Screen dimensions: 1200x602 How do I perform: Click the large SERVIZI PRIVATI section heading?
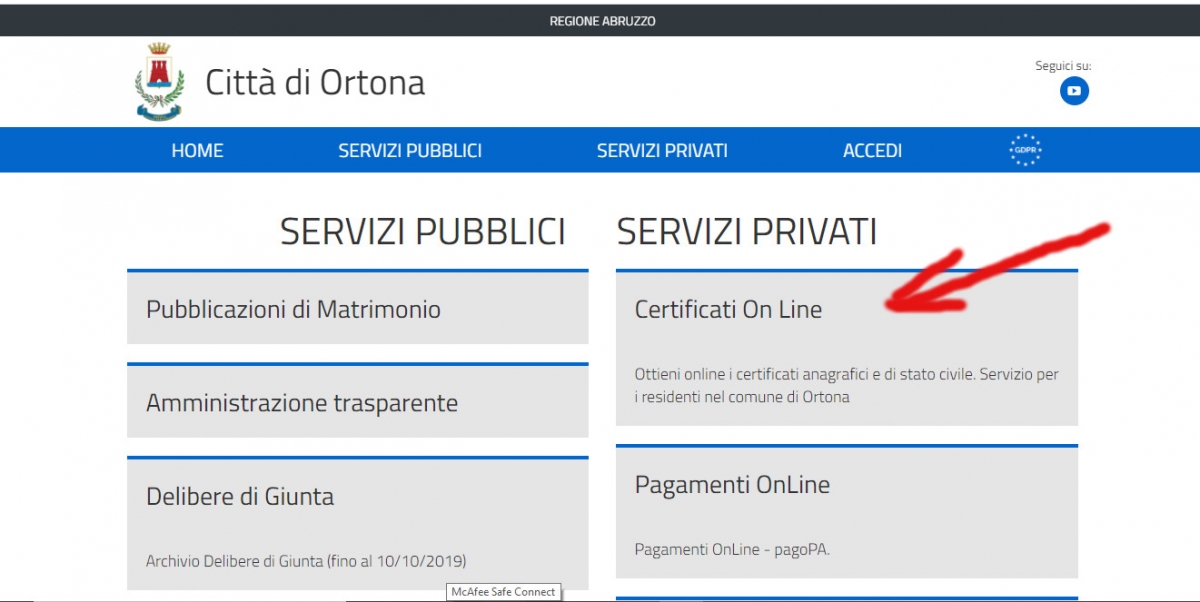[x=746, y=232]
